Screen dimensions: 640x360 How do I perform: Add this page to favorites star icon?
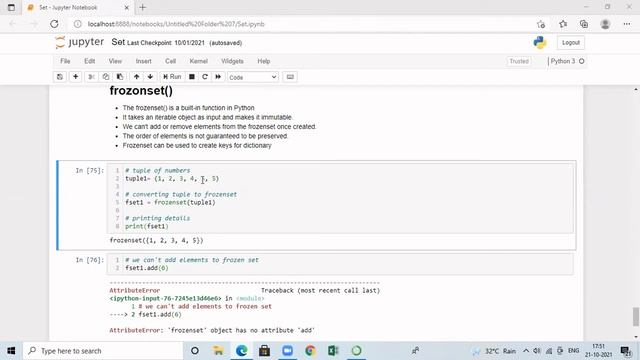tap(541, 24)
